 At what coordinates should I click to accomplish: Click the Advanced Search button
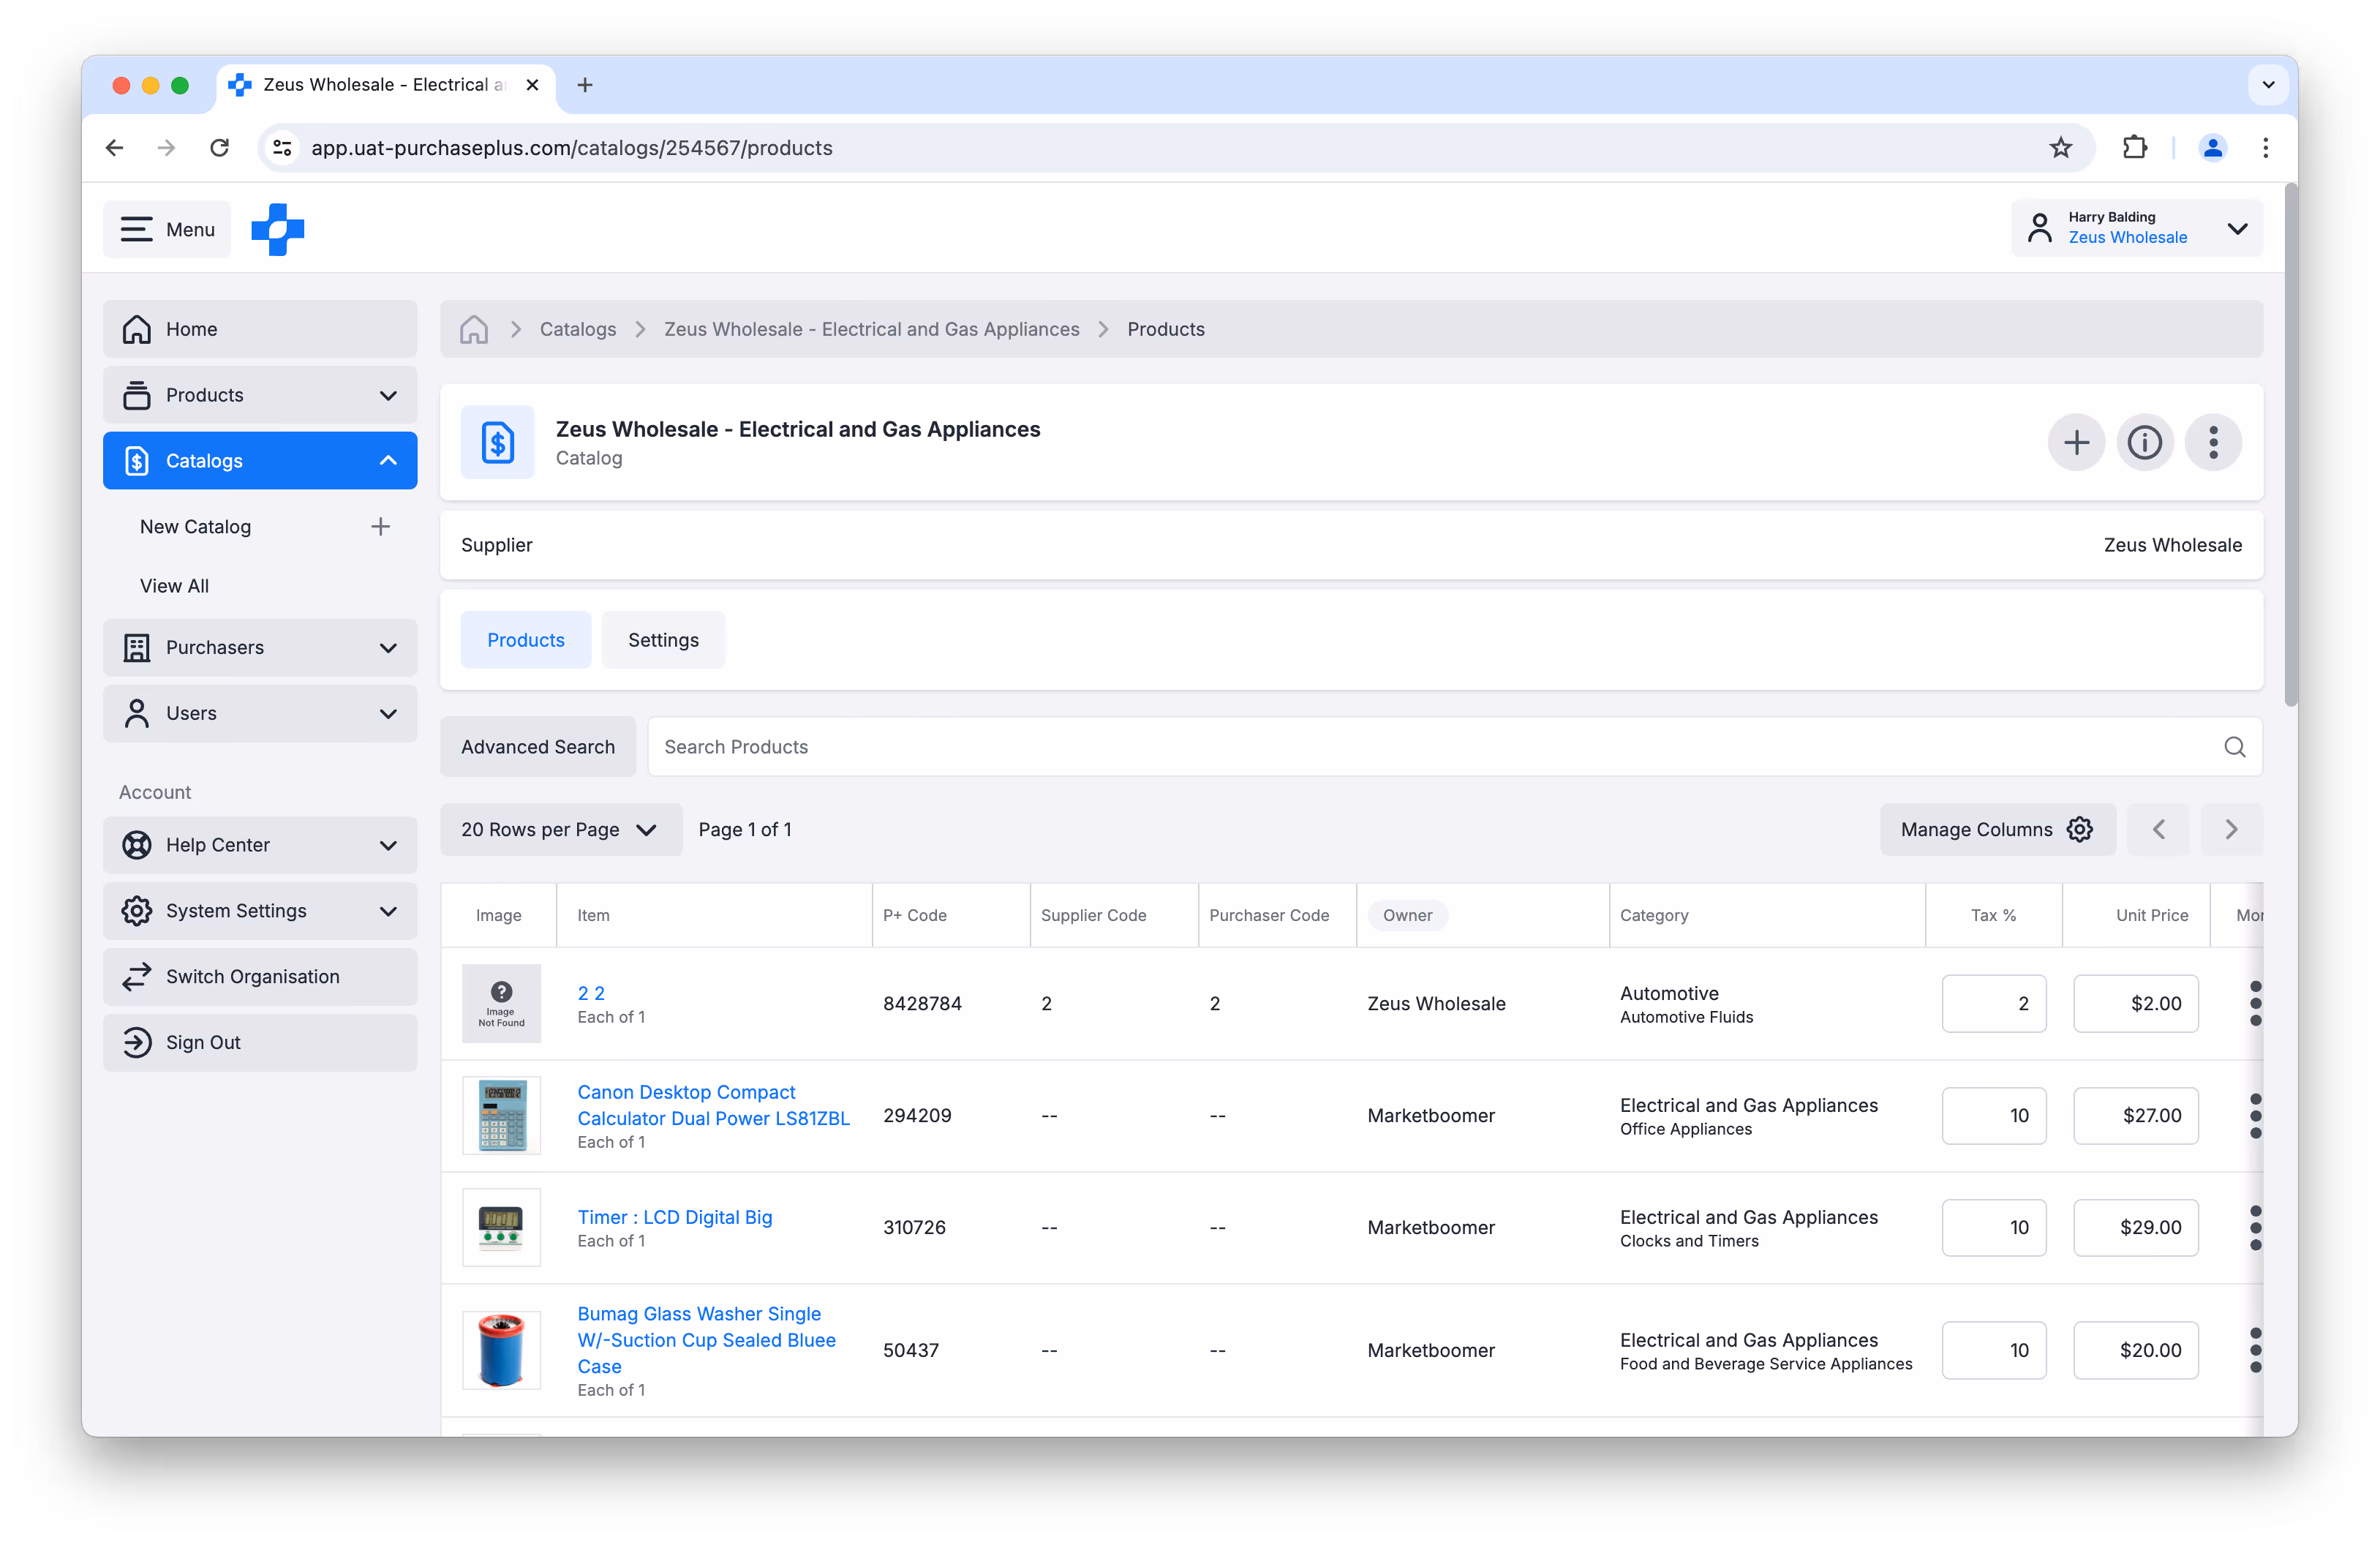(x=538, y=747)
